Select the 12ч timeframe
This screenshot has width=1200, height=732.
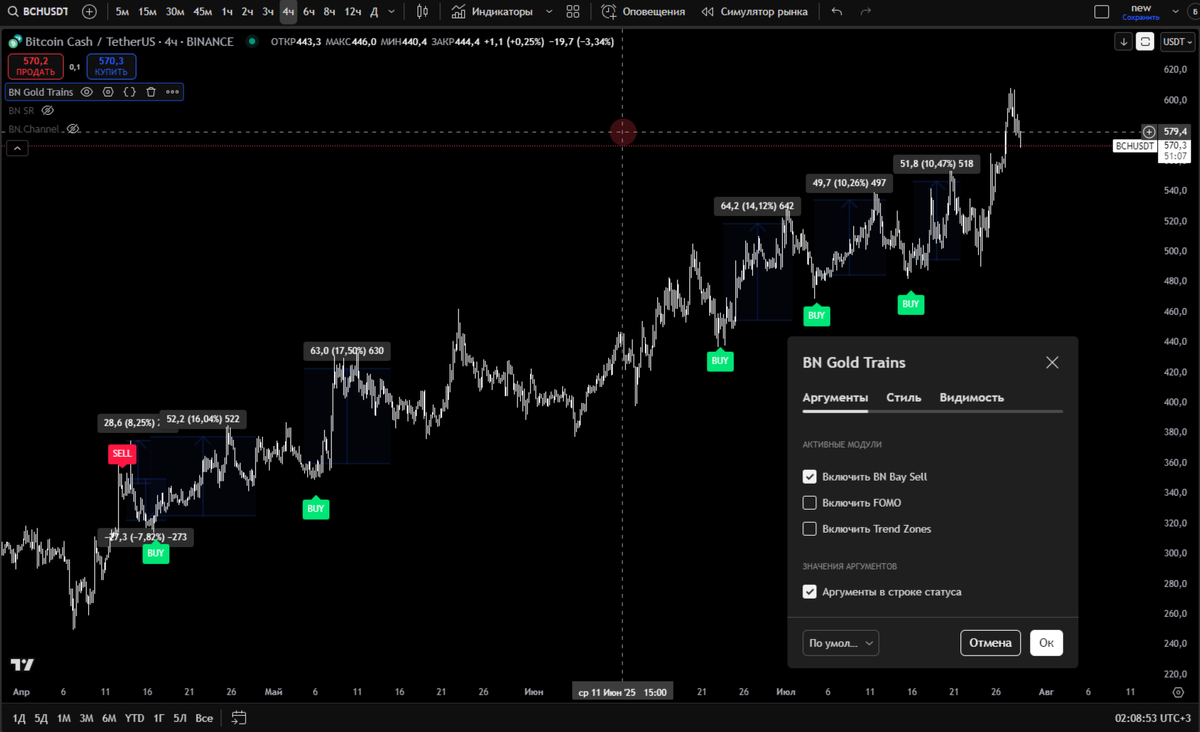(353, 12)
